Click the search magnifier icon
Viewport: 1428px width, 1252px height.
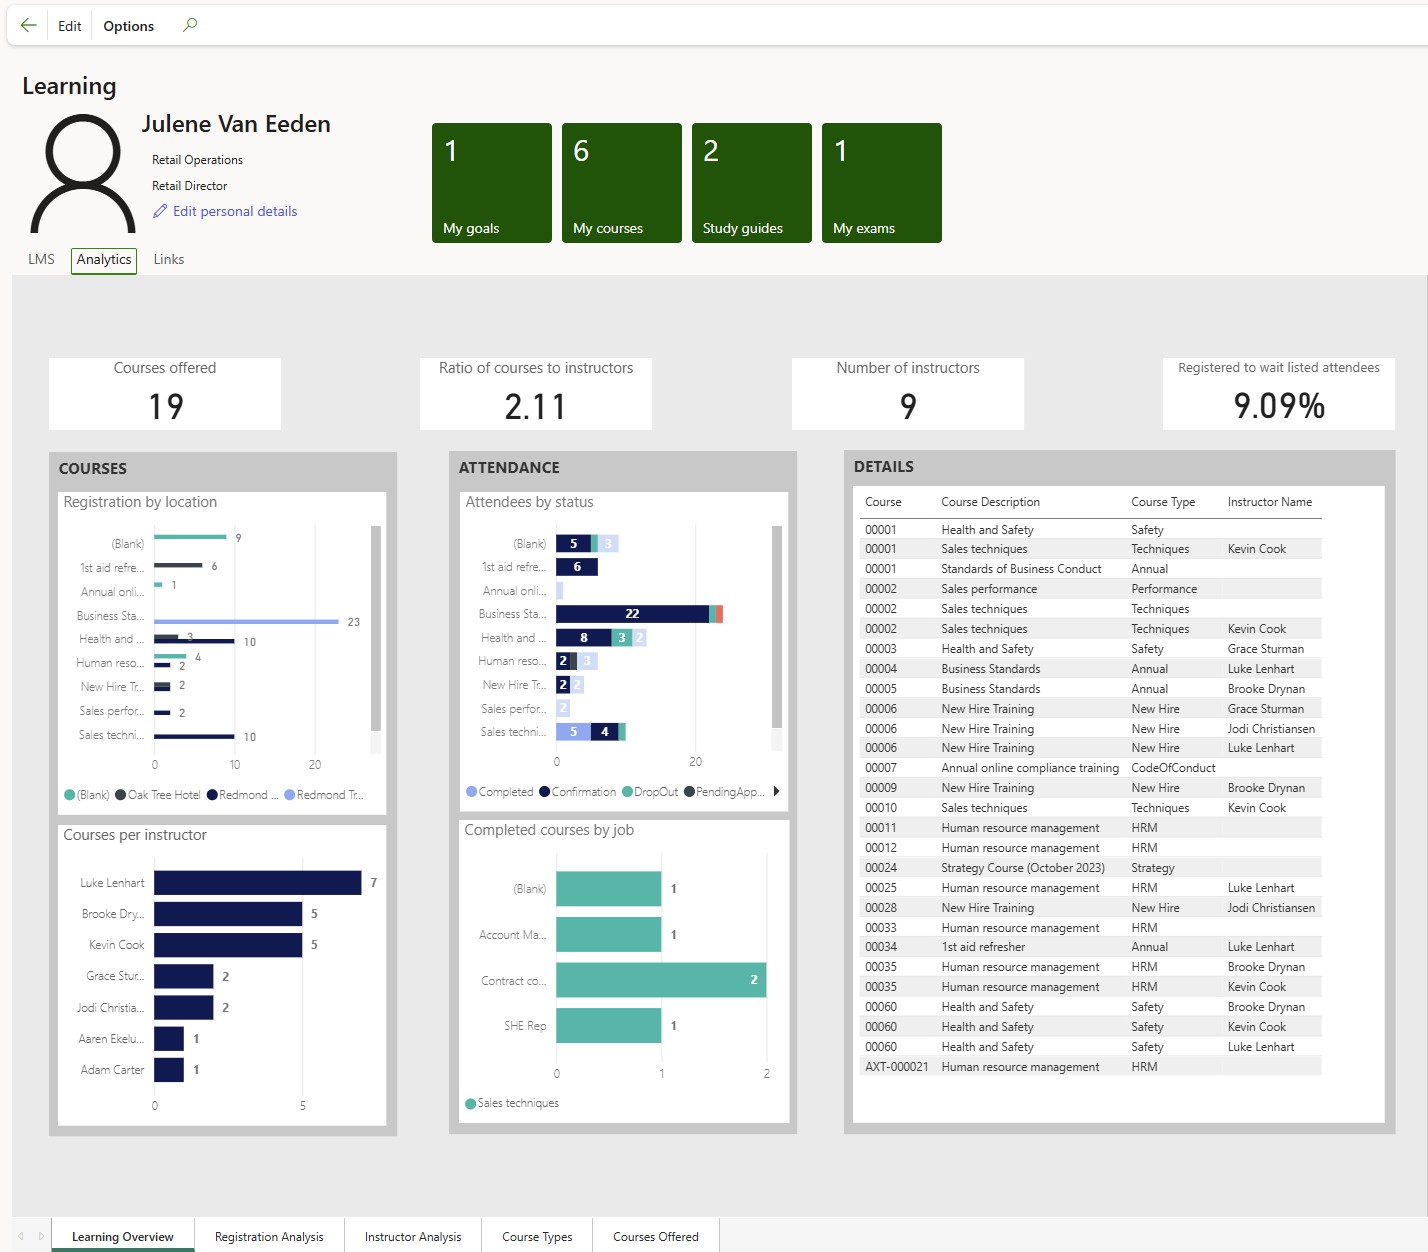190,25
